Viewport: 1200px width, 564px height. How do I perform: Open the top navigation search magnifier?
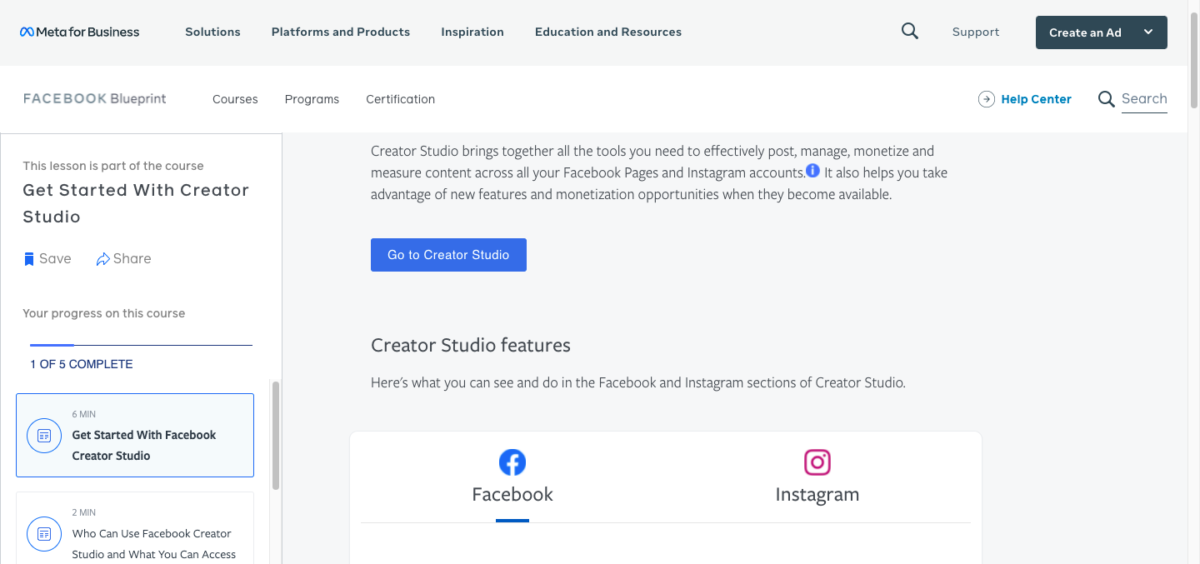pyautogui.click(x=909, y=31)
